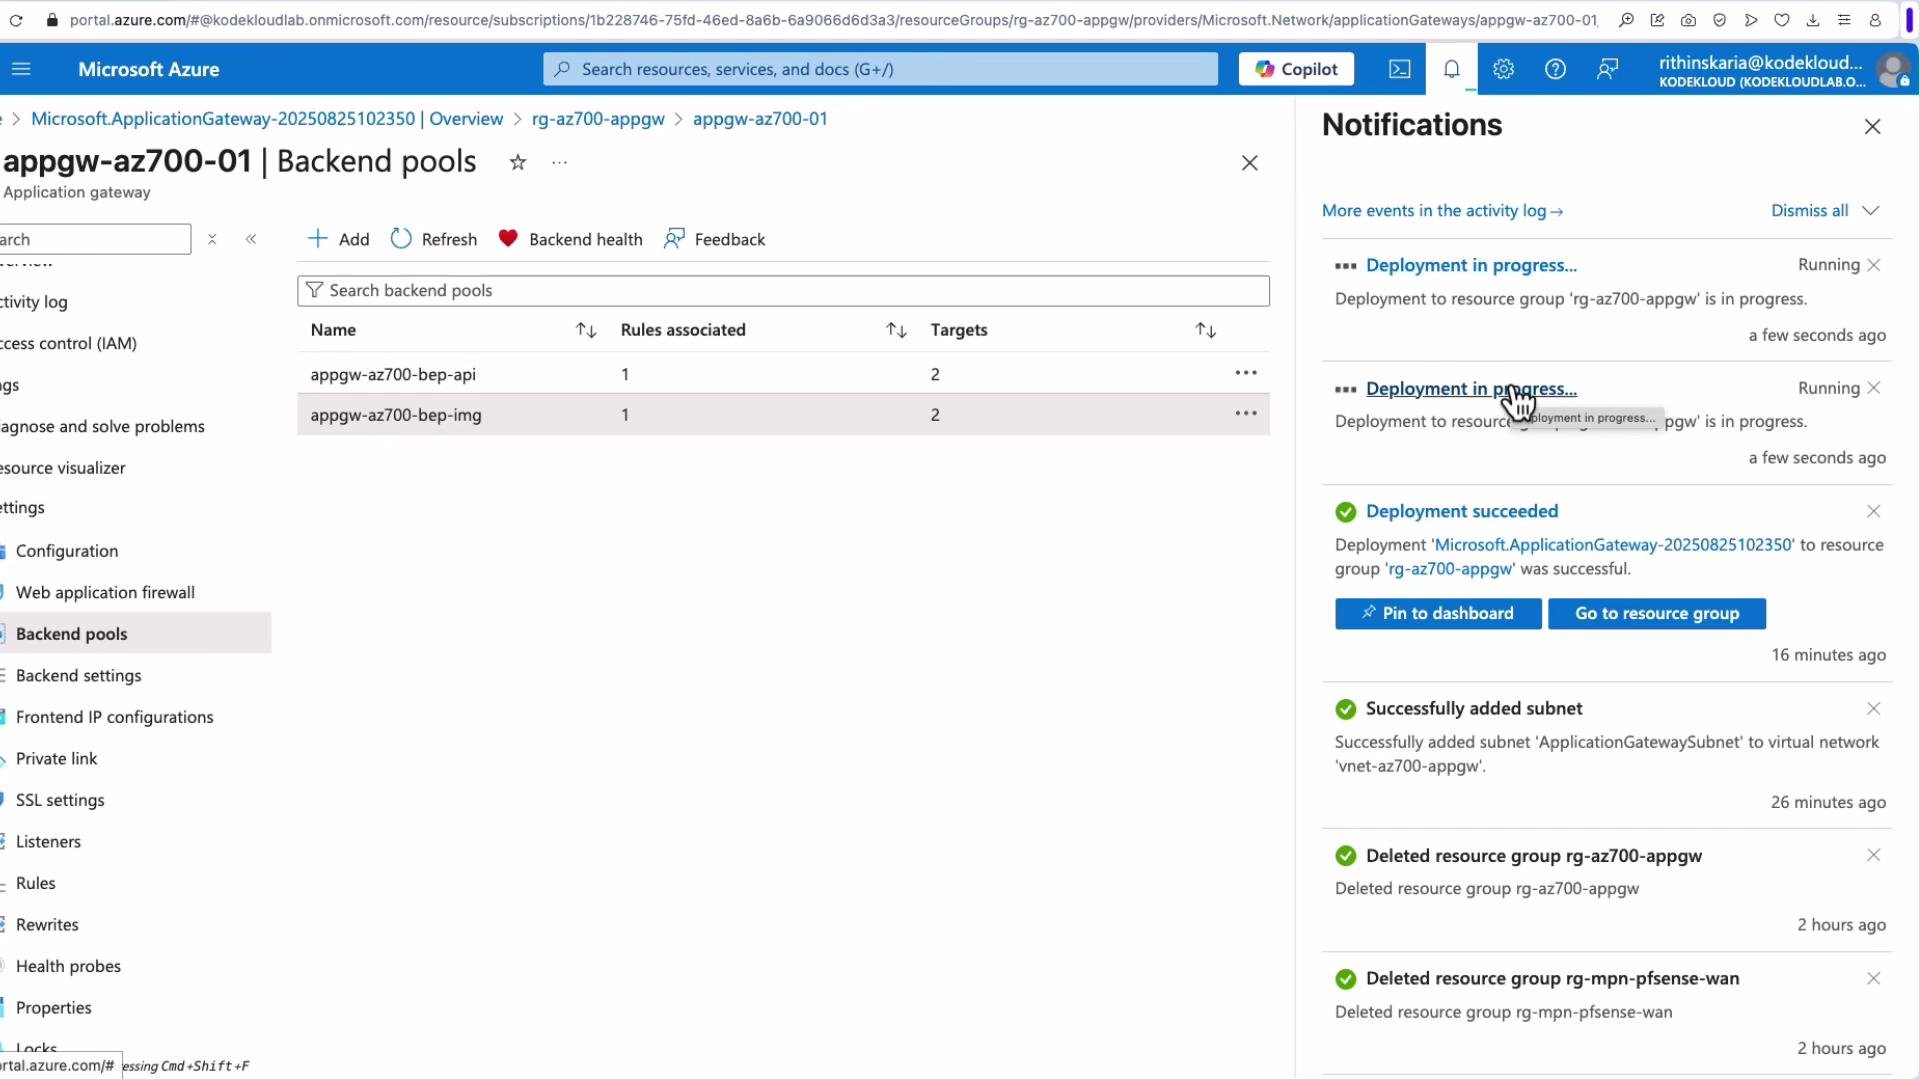Navigate to appgw-az700-01 breadcrumb
Image resolution: width=1920 pixels, height=1080 pixels.
760,118
